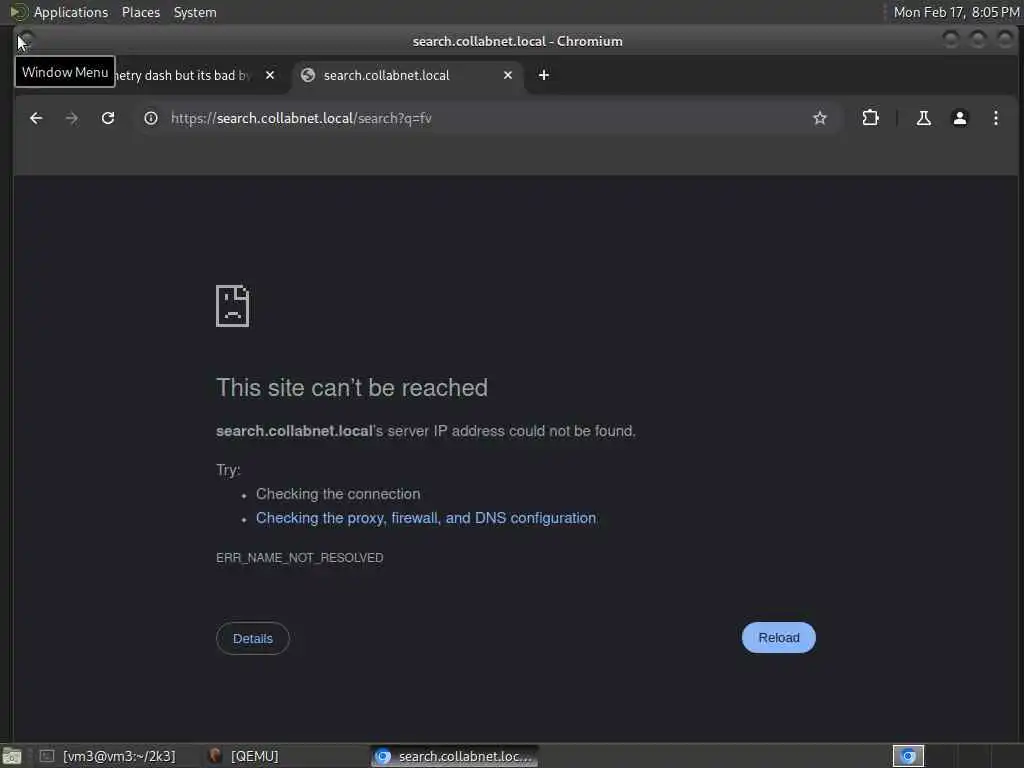Open the System menu
The height and width of the screenshot is (768, 1024).
click(x=195, y=12)
